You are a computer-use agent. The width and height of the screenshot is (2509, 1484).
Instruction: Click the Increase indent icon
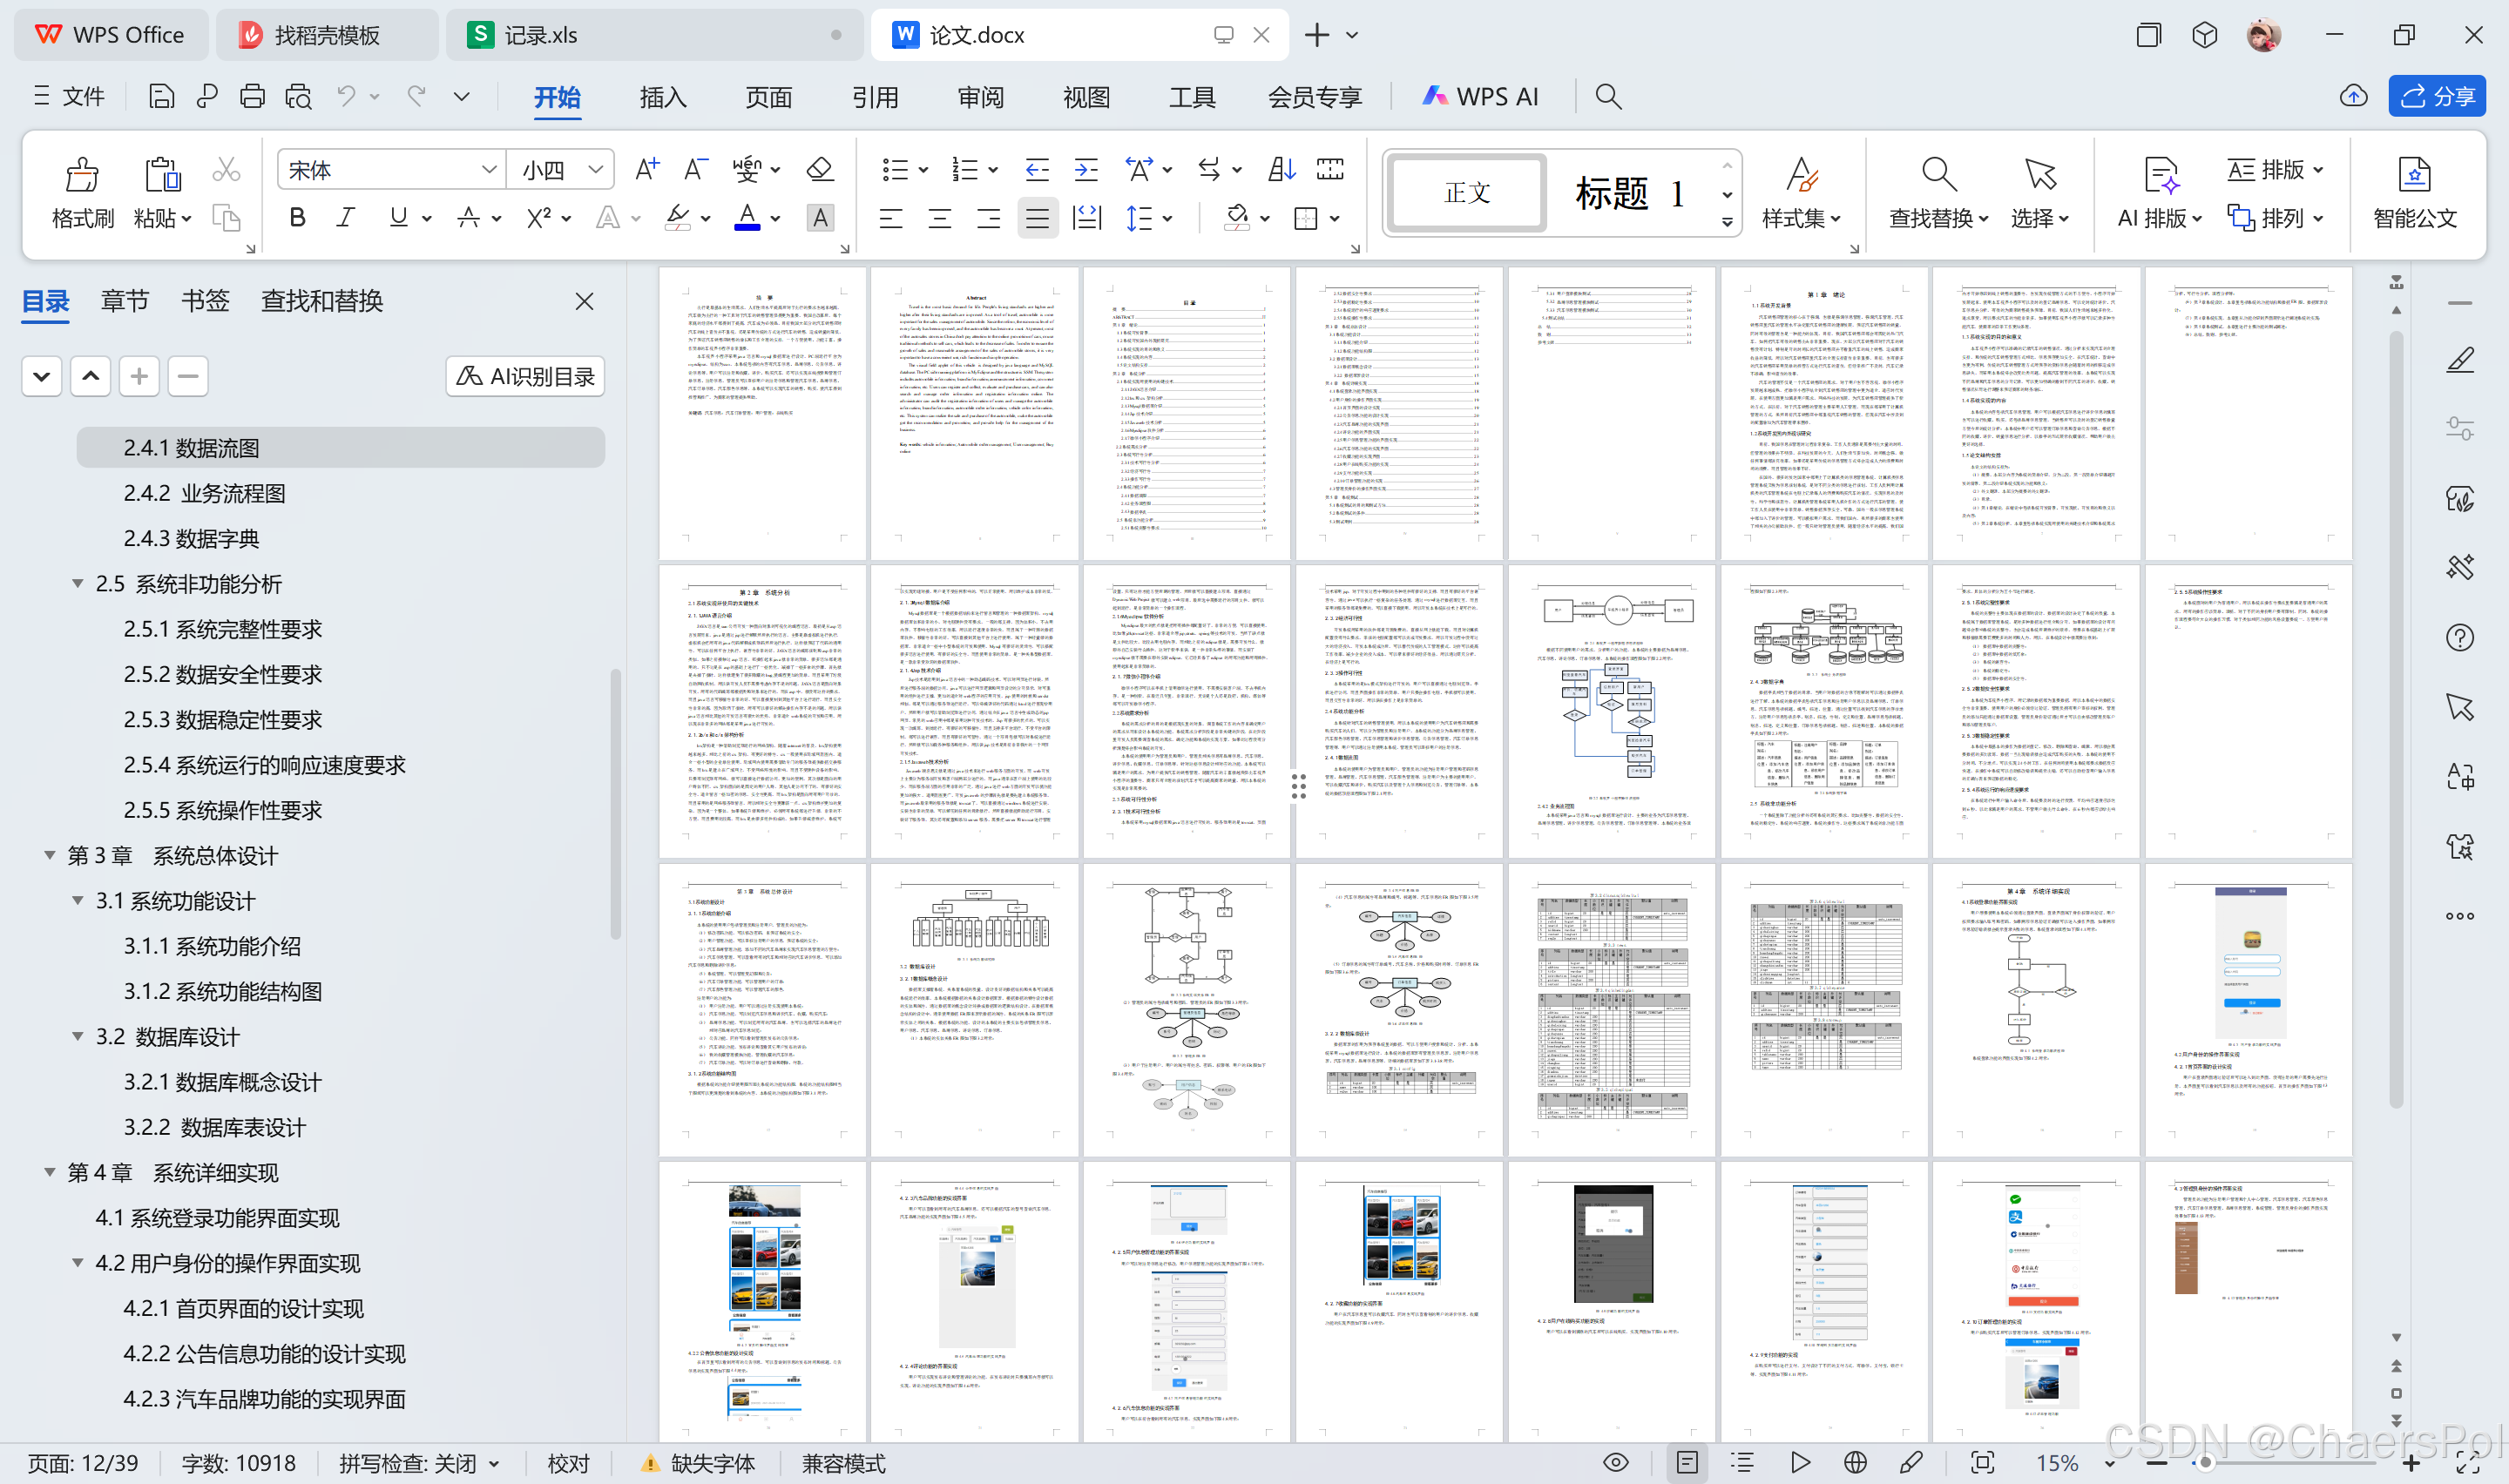pos(1086,169)
